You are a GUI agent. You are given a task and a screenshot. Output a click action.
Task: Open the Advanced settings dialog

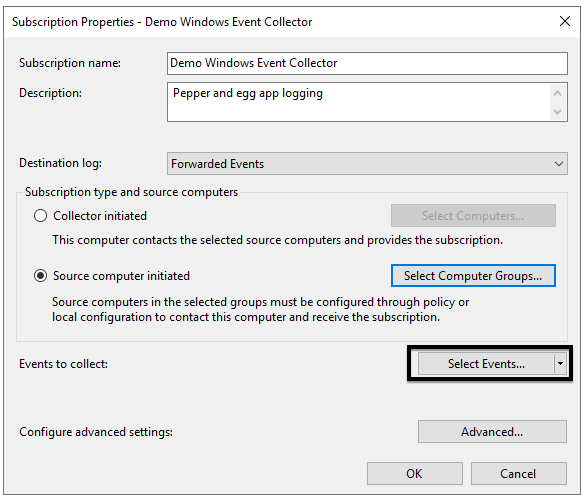click(x=492, y=432)
